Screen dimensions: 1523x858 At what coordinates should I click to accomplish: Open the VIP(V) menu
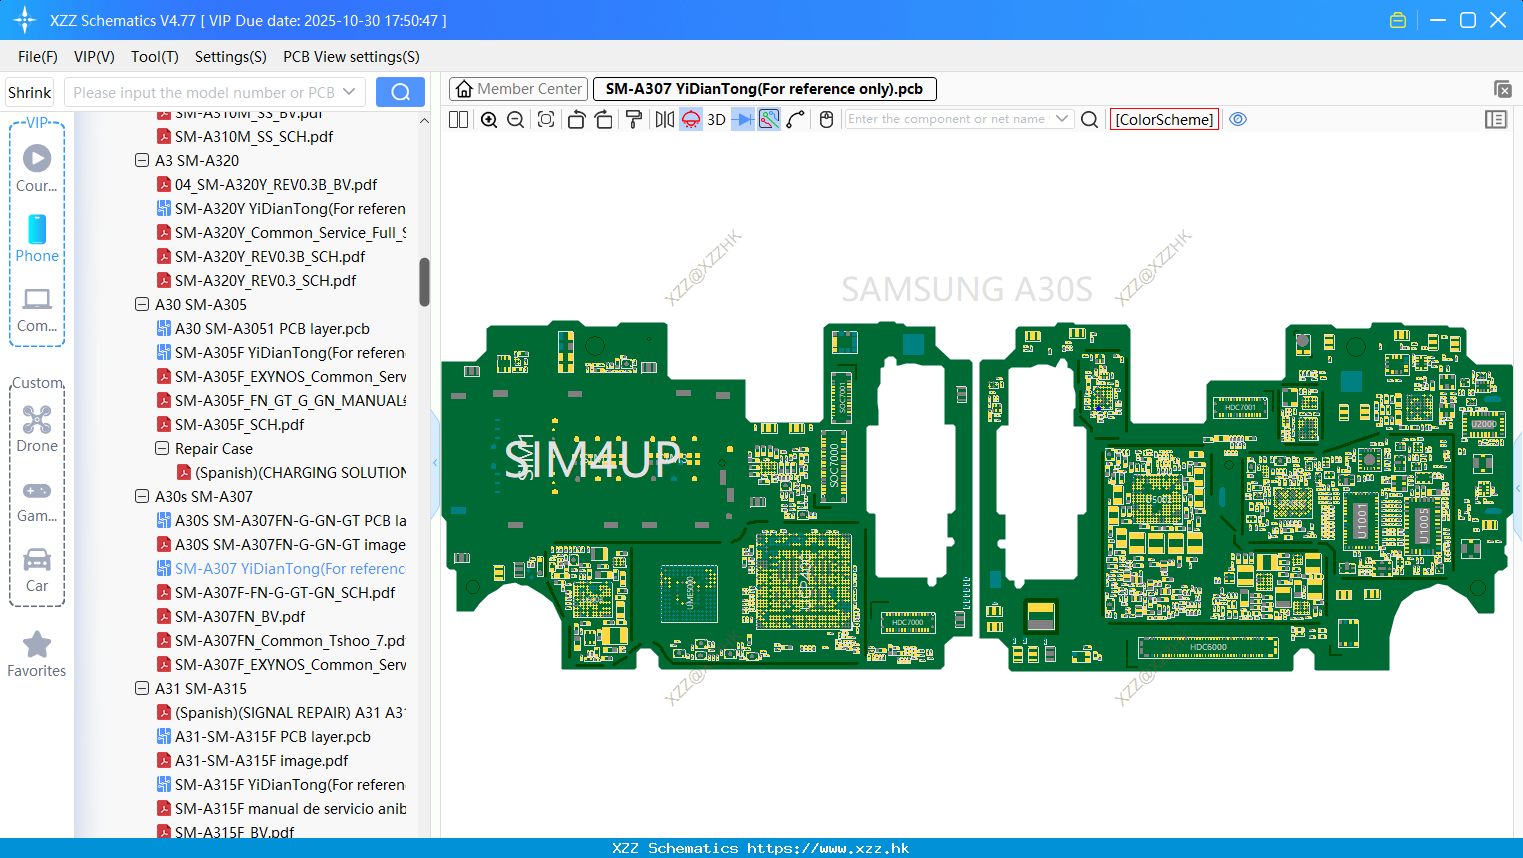tap(94, 57)
